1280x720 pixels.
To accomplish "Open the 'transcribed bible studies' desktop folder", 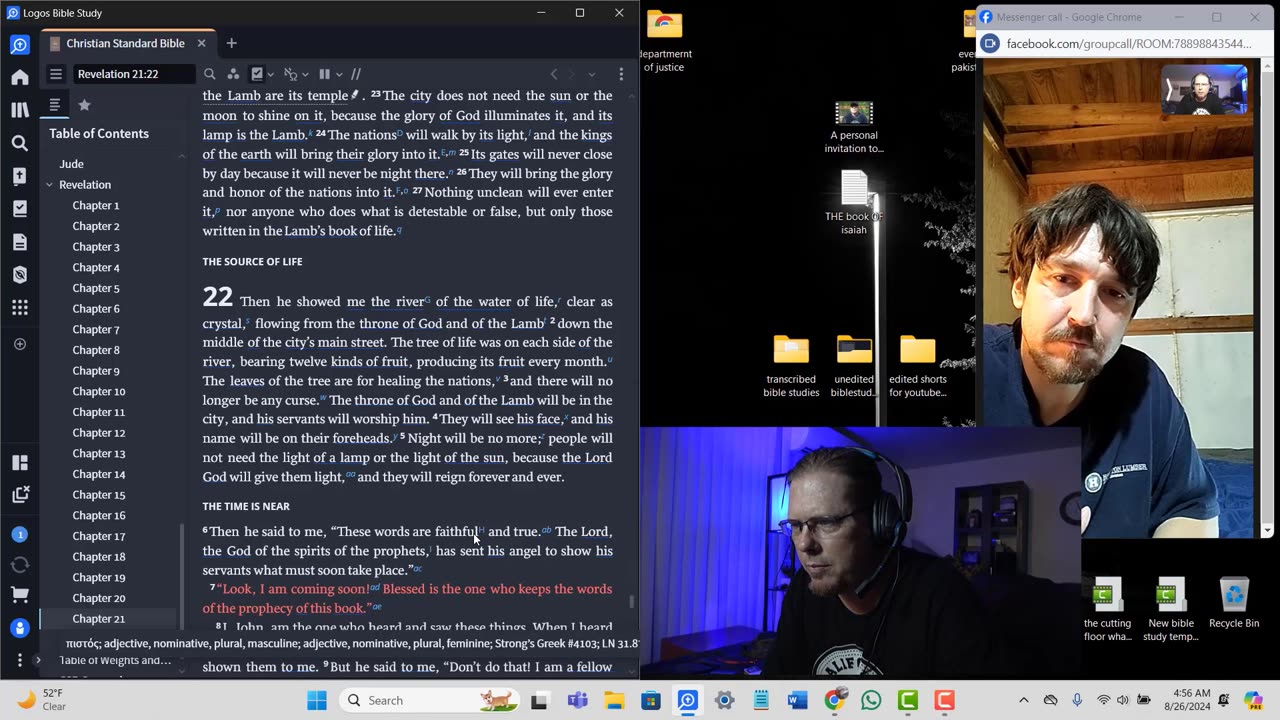I will [791, 366].
